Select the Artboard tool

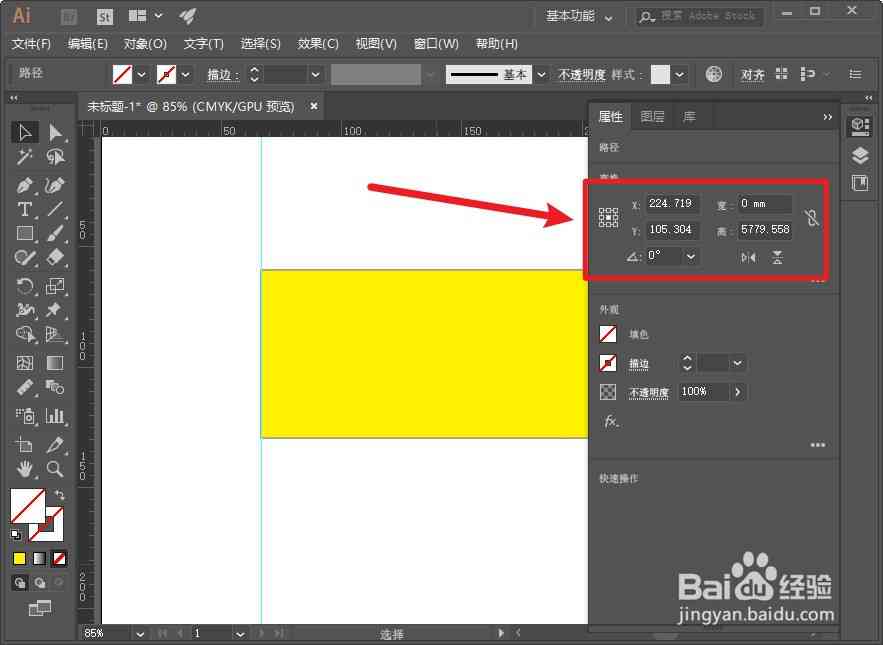coord(25,444)
